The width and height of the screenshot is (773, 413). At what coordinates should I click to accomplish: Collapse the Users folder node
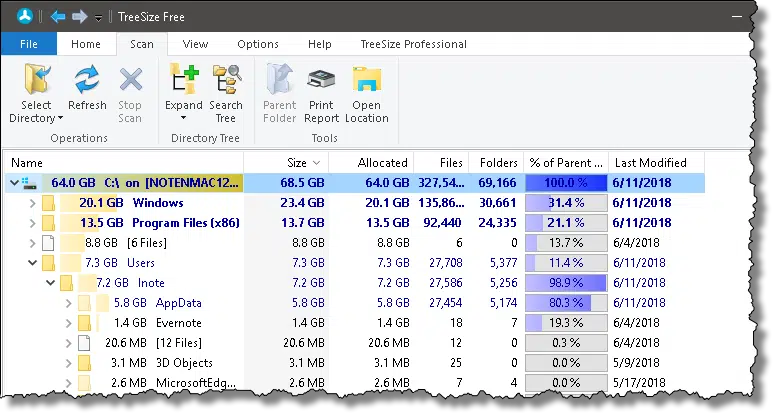tap(33, 263)
